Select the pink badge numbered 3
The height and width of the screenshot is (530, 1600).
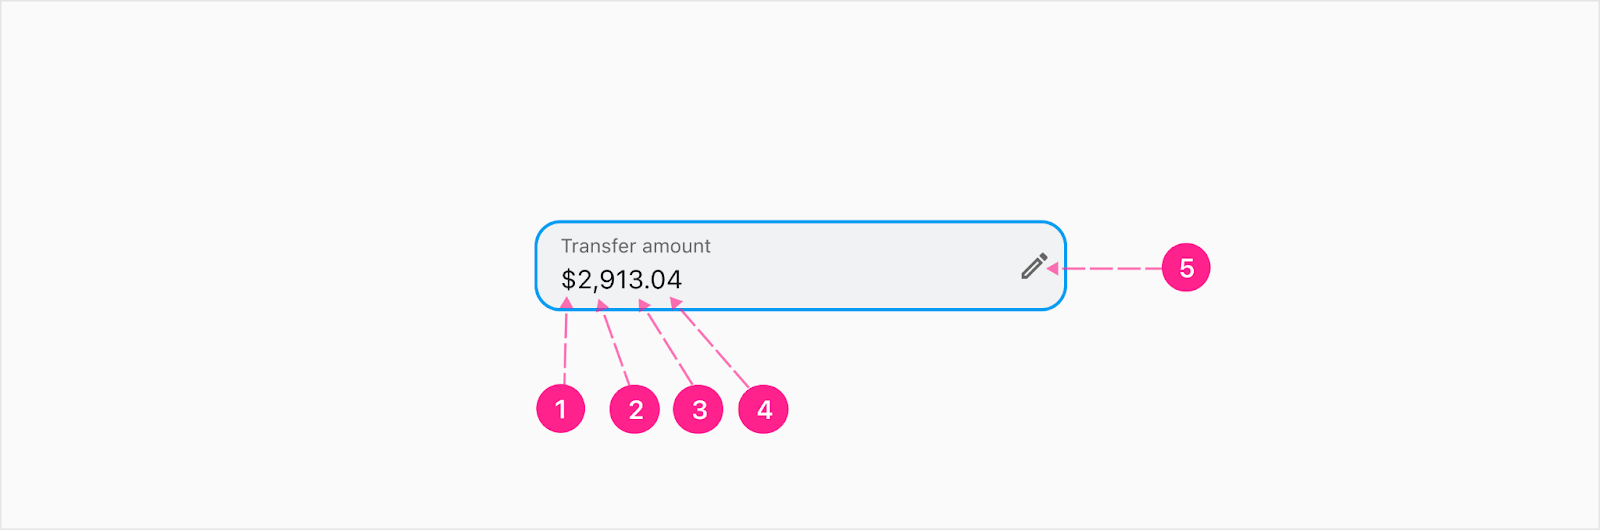click(x=698, y=409)
